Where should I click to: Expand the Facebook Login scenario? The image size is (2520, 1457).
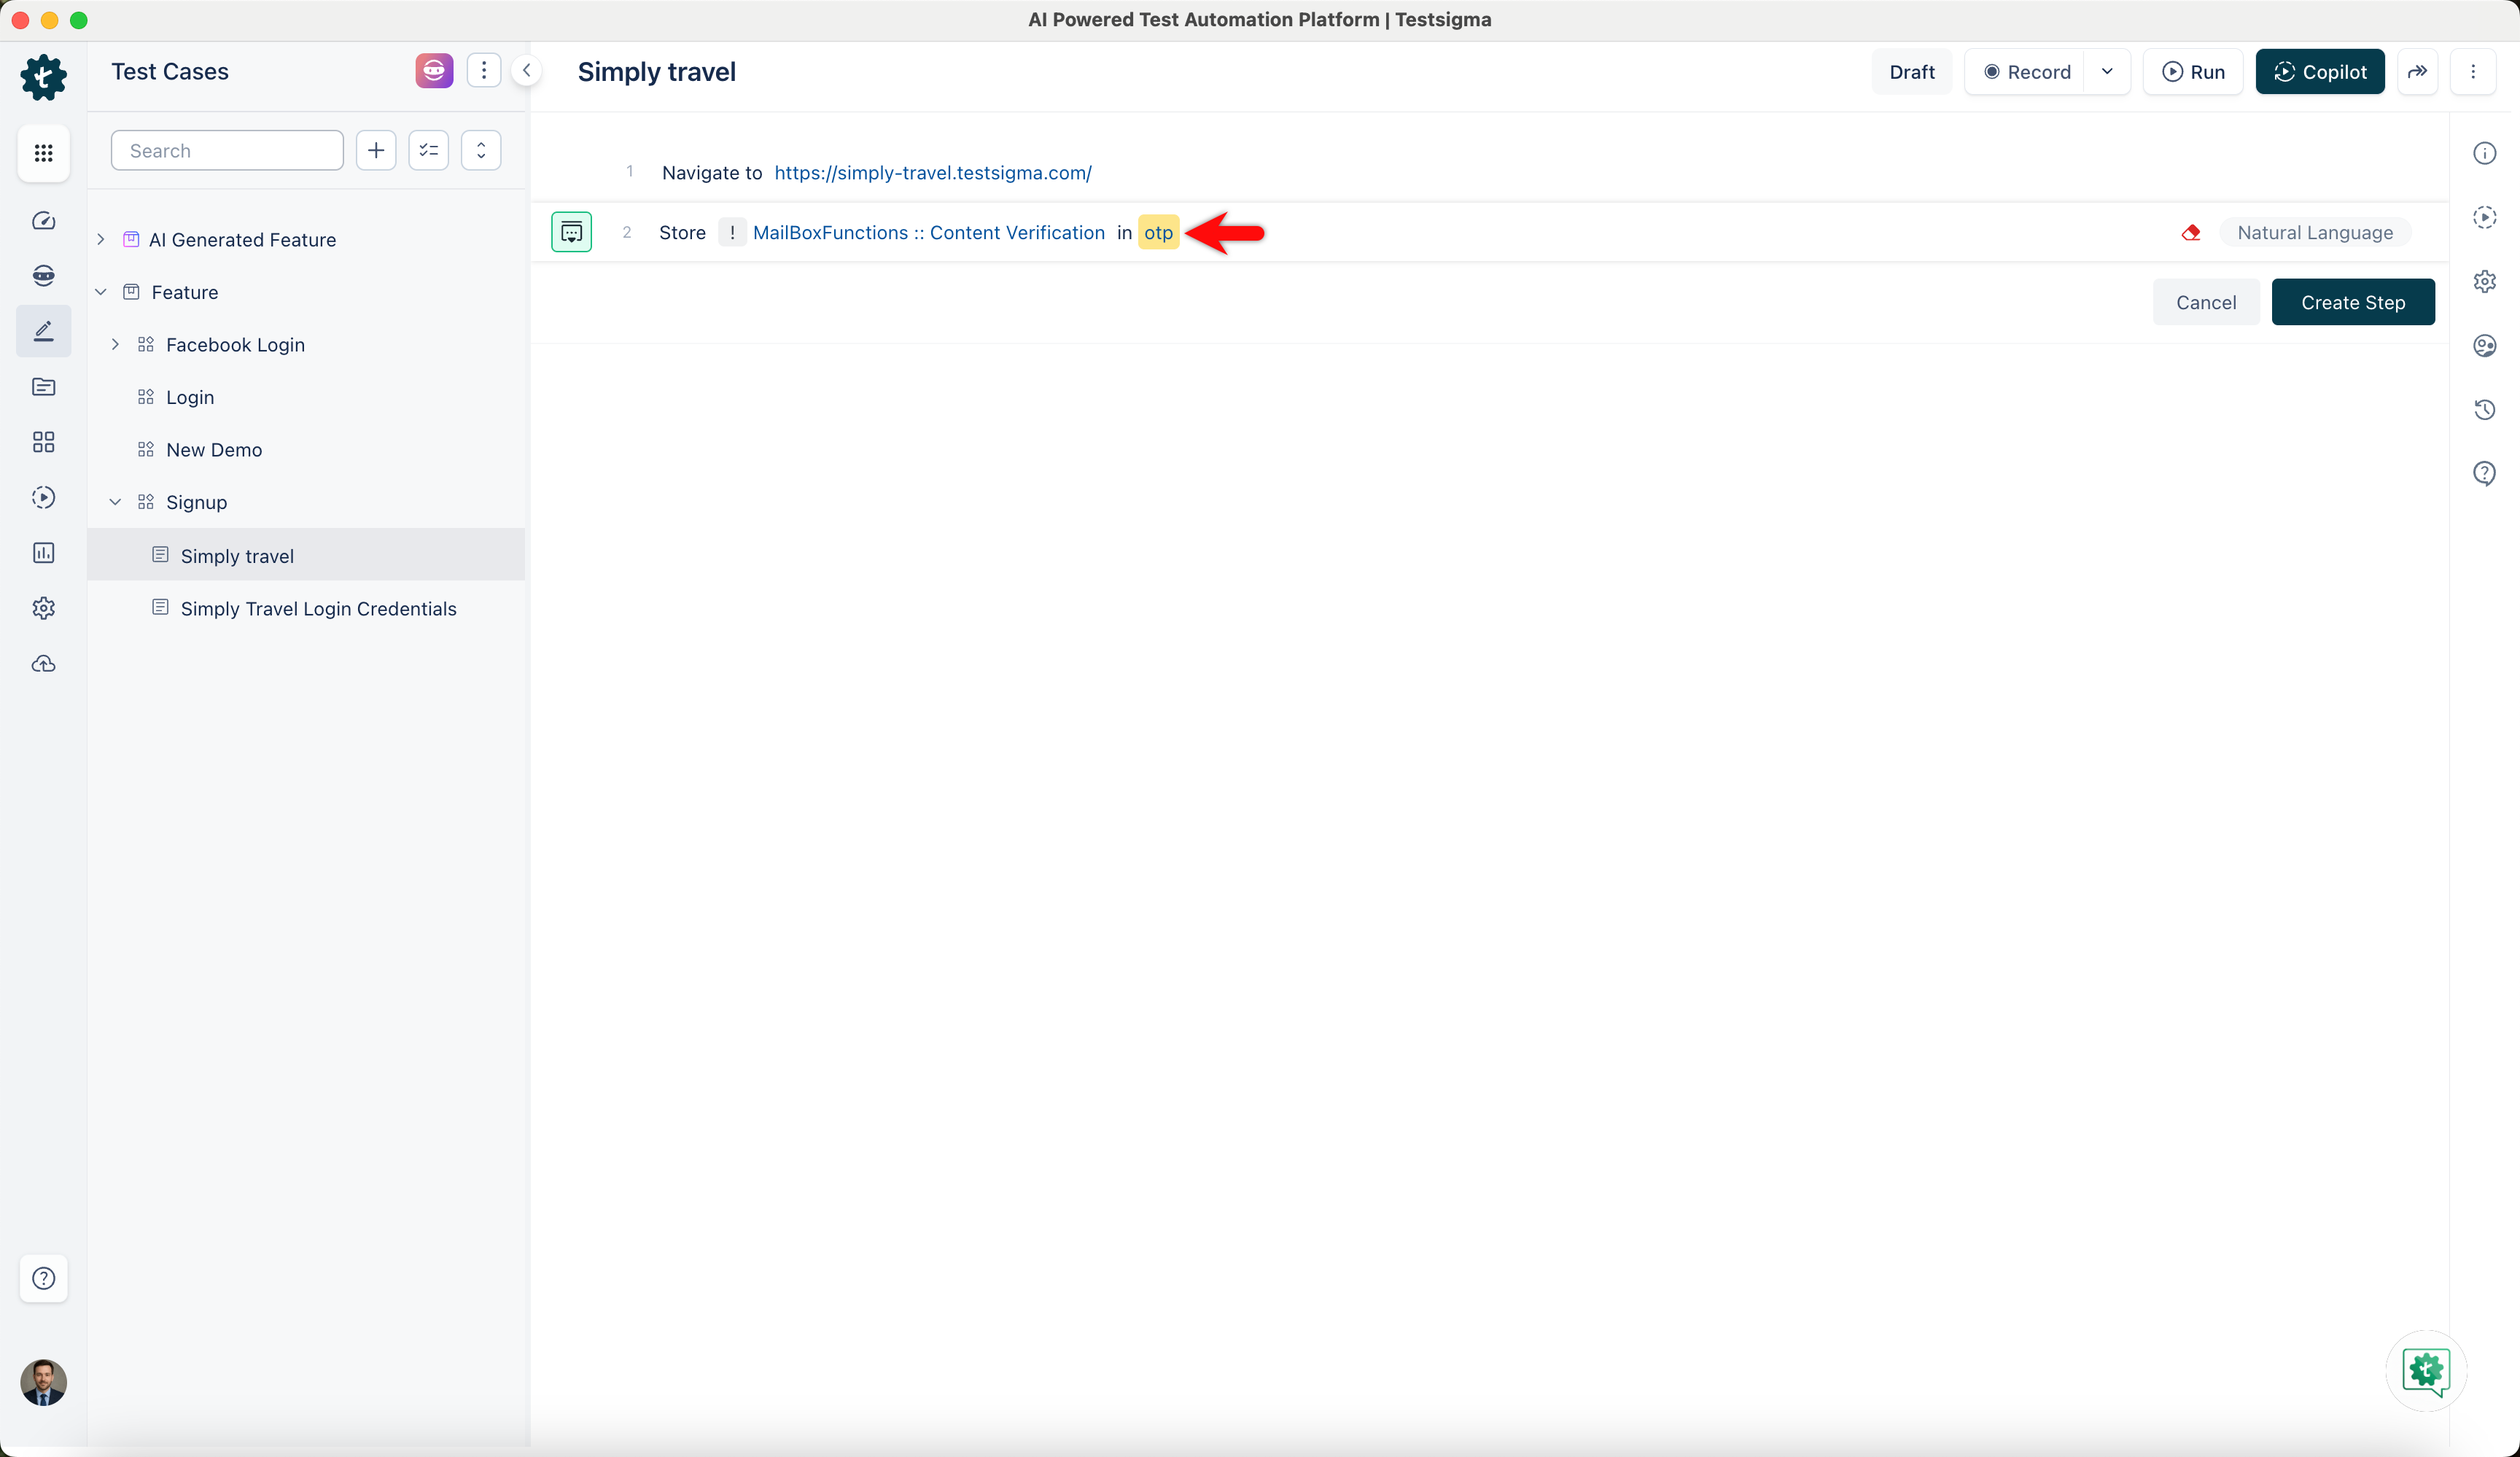pyautogui.click(x=116, y=345)
